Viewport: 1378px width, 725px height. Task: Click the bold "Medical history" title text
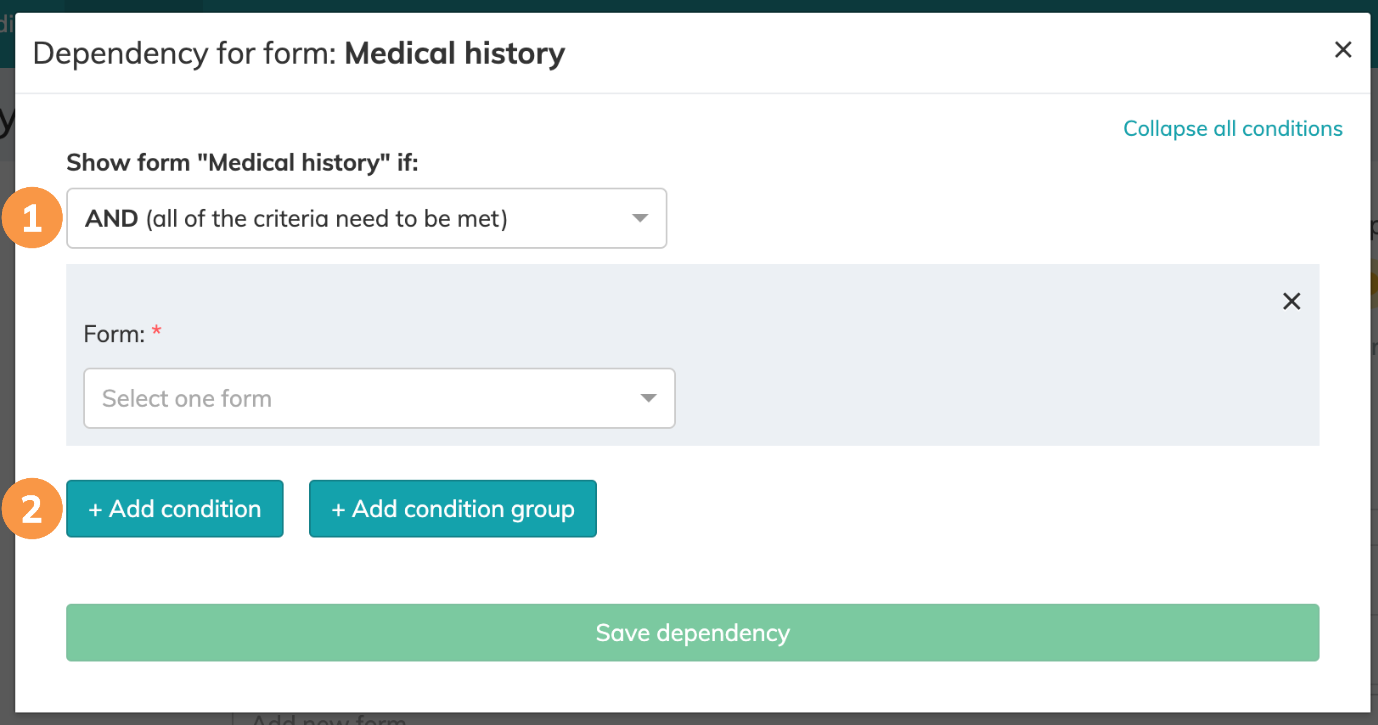455,53
